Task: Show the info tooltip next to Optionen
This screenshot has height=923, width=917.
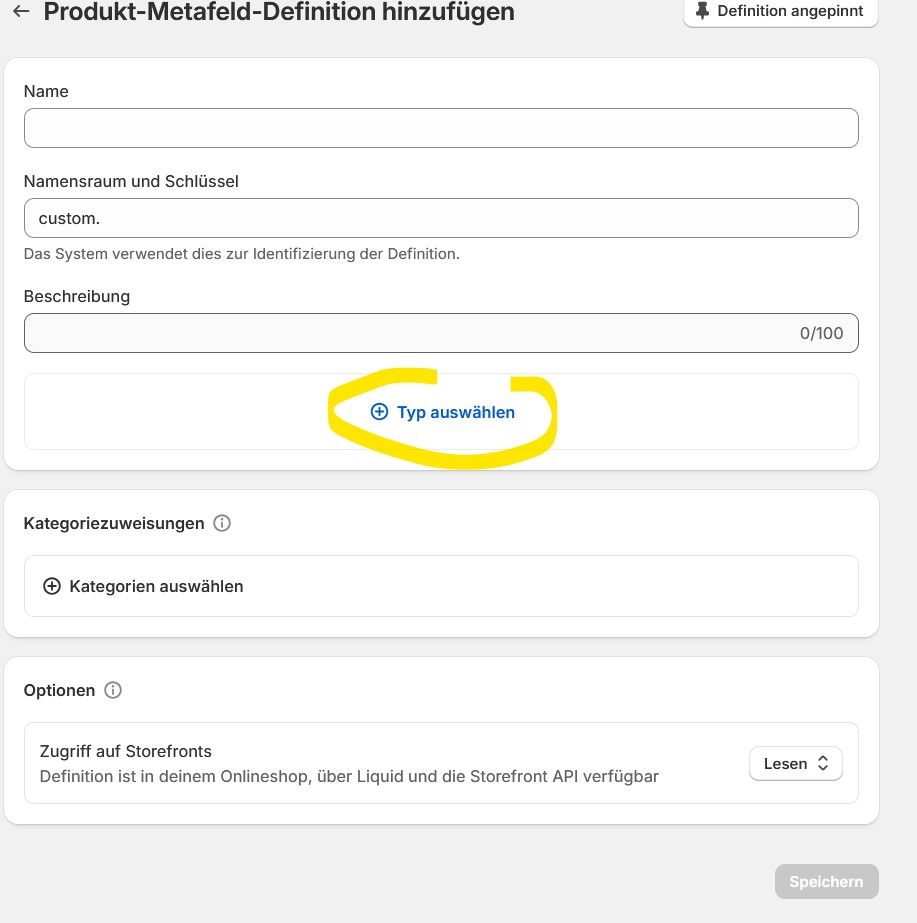Action: pos(113,690)
